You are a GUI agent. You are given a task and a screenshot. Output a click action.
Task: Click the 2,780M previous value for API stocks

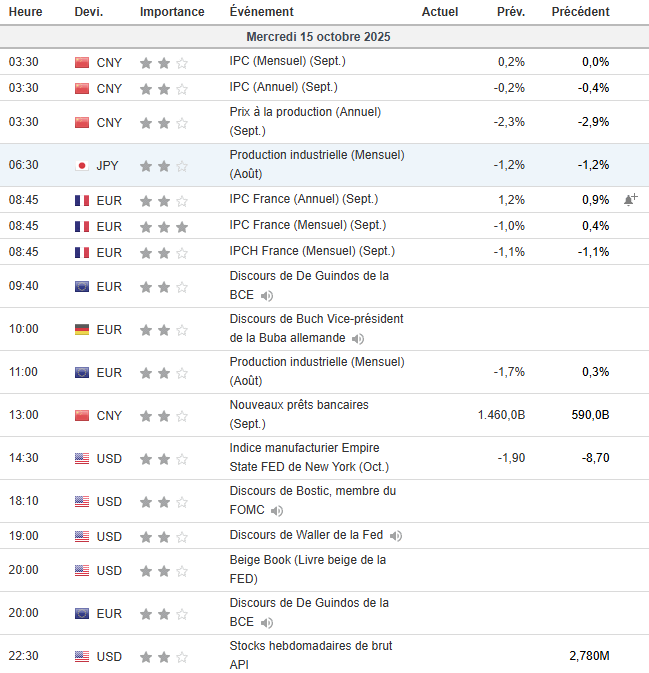589,655
